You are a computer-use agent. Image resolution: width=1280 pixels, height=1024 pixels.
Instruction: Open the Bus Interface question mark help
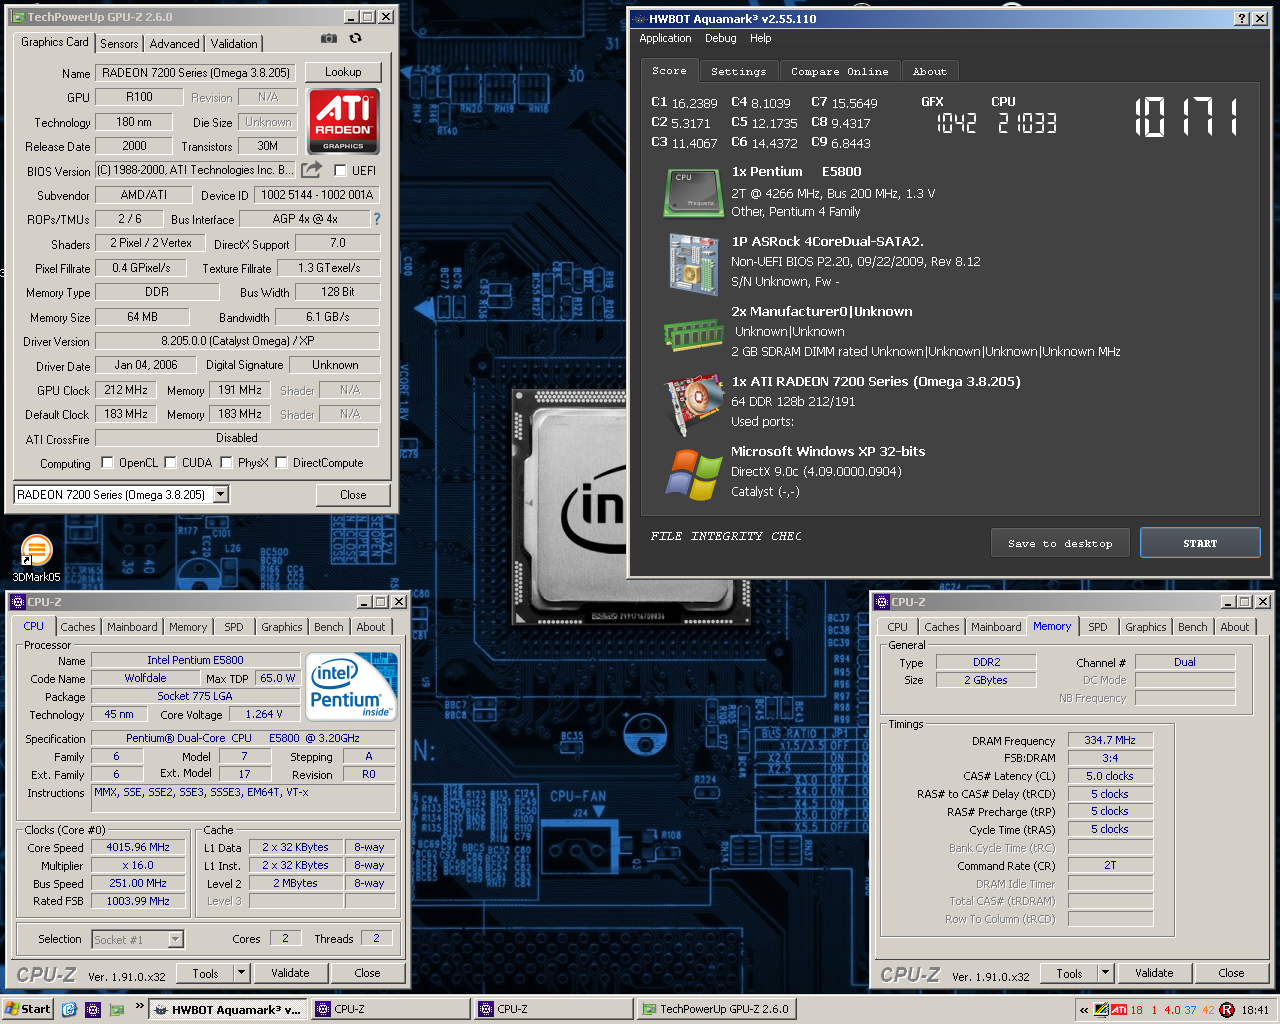(377, 219)
